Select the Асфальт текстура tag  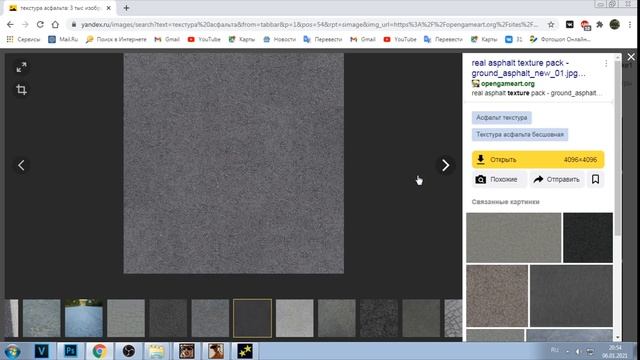(502, 118)
